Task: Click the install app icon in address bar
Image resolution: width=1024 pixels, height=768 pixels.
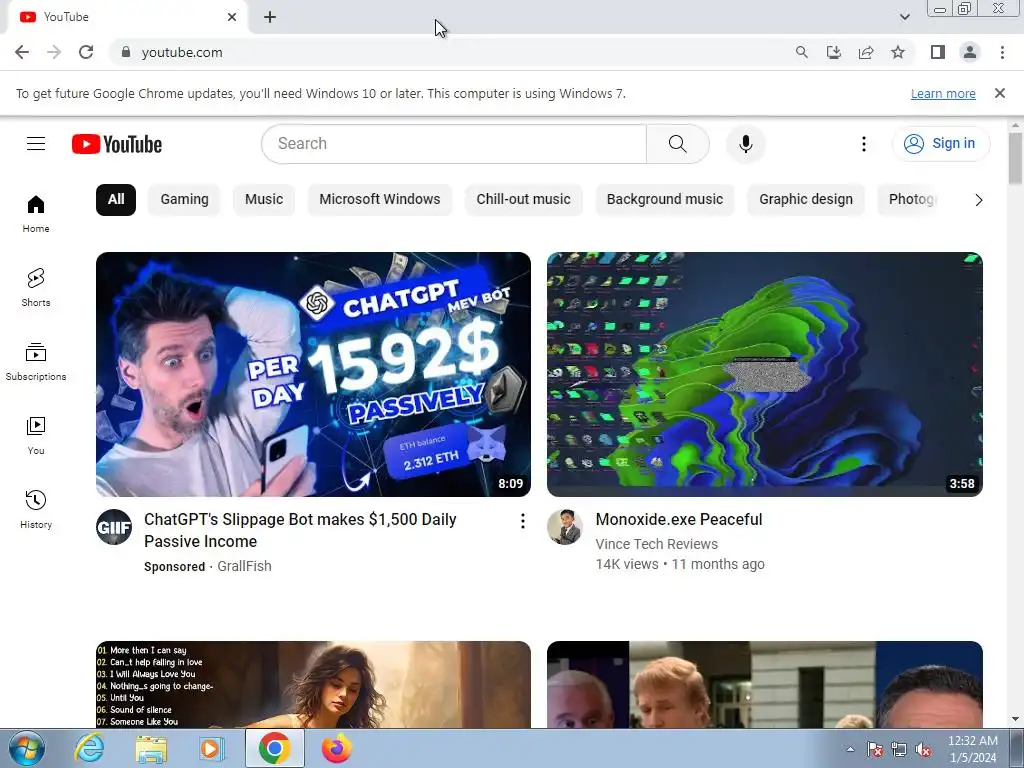Action: tap(833, 52)
